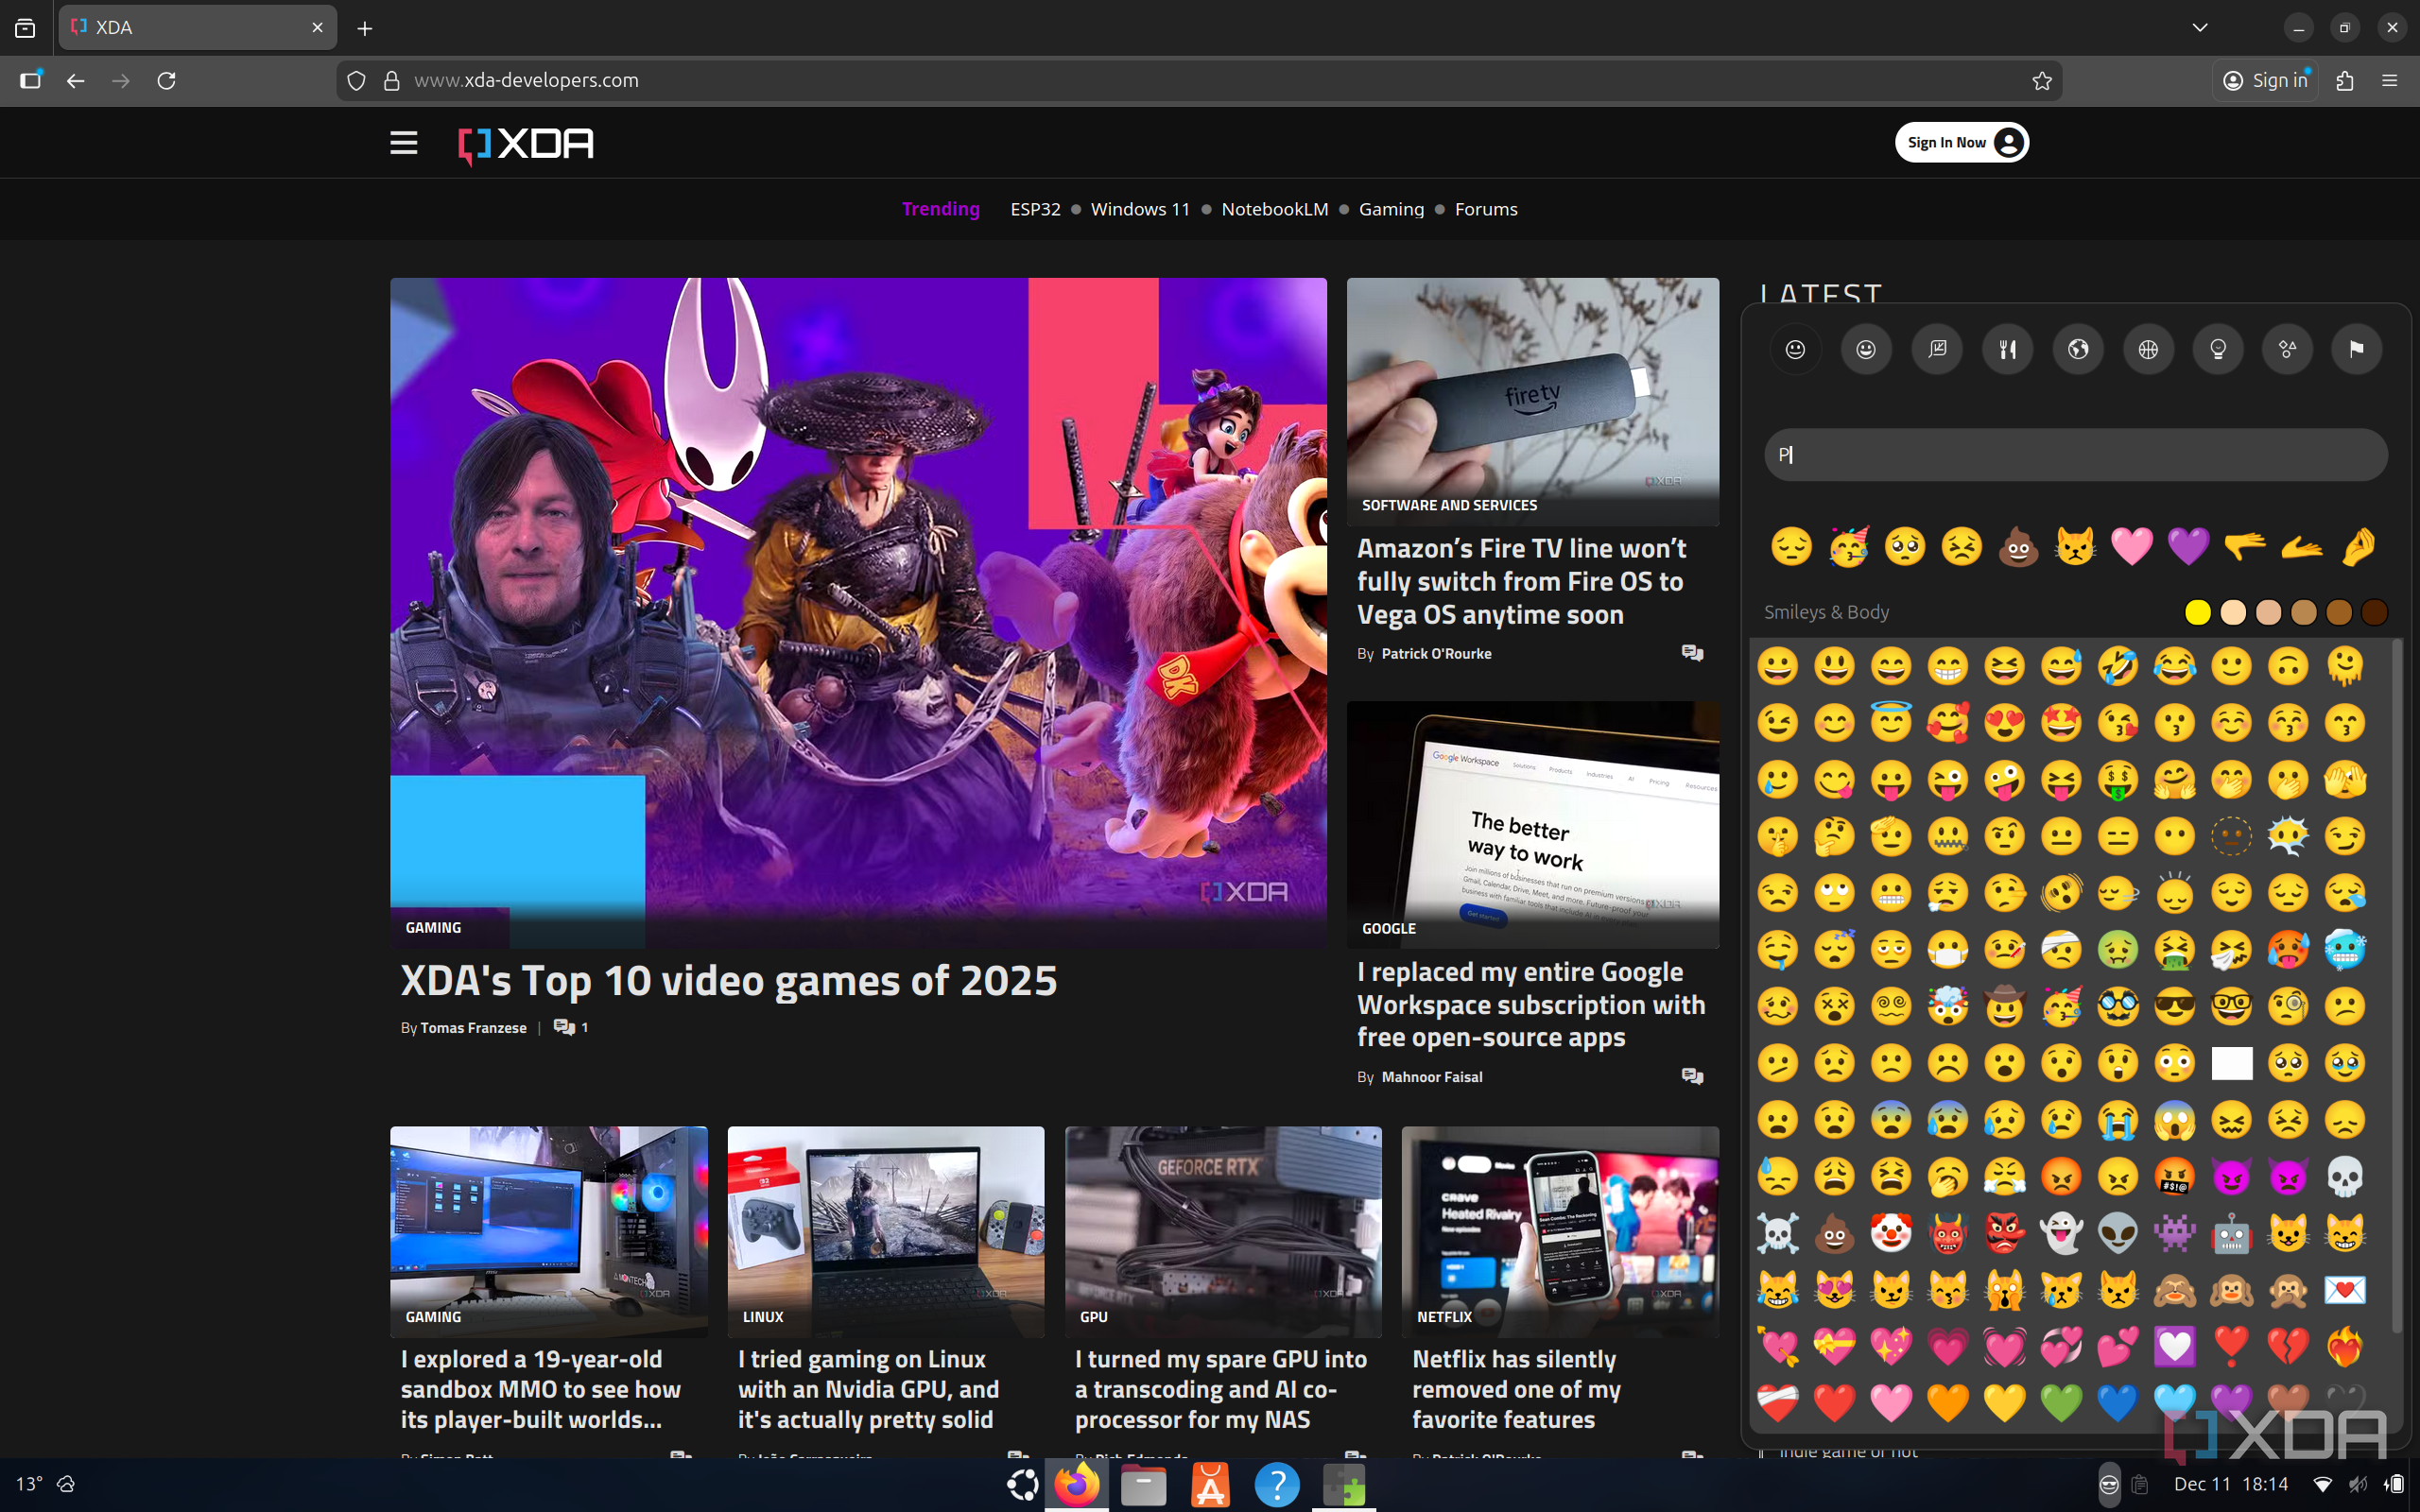Open the Gaming trending topic
Viewport: 2420px width, 1512px height.
tap(1391, 209)
